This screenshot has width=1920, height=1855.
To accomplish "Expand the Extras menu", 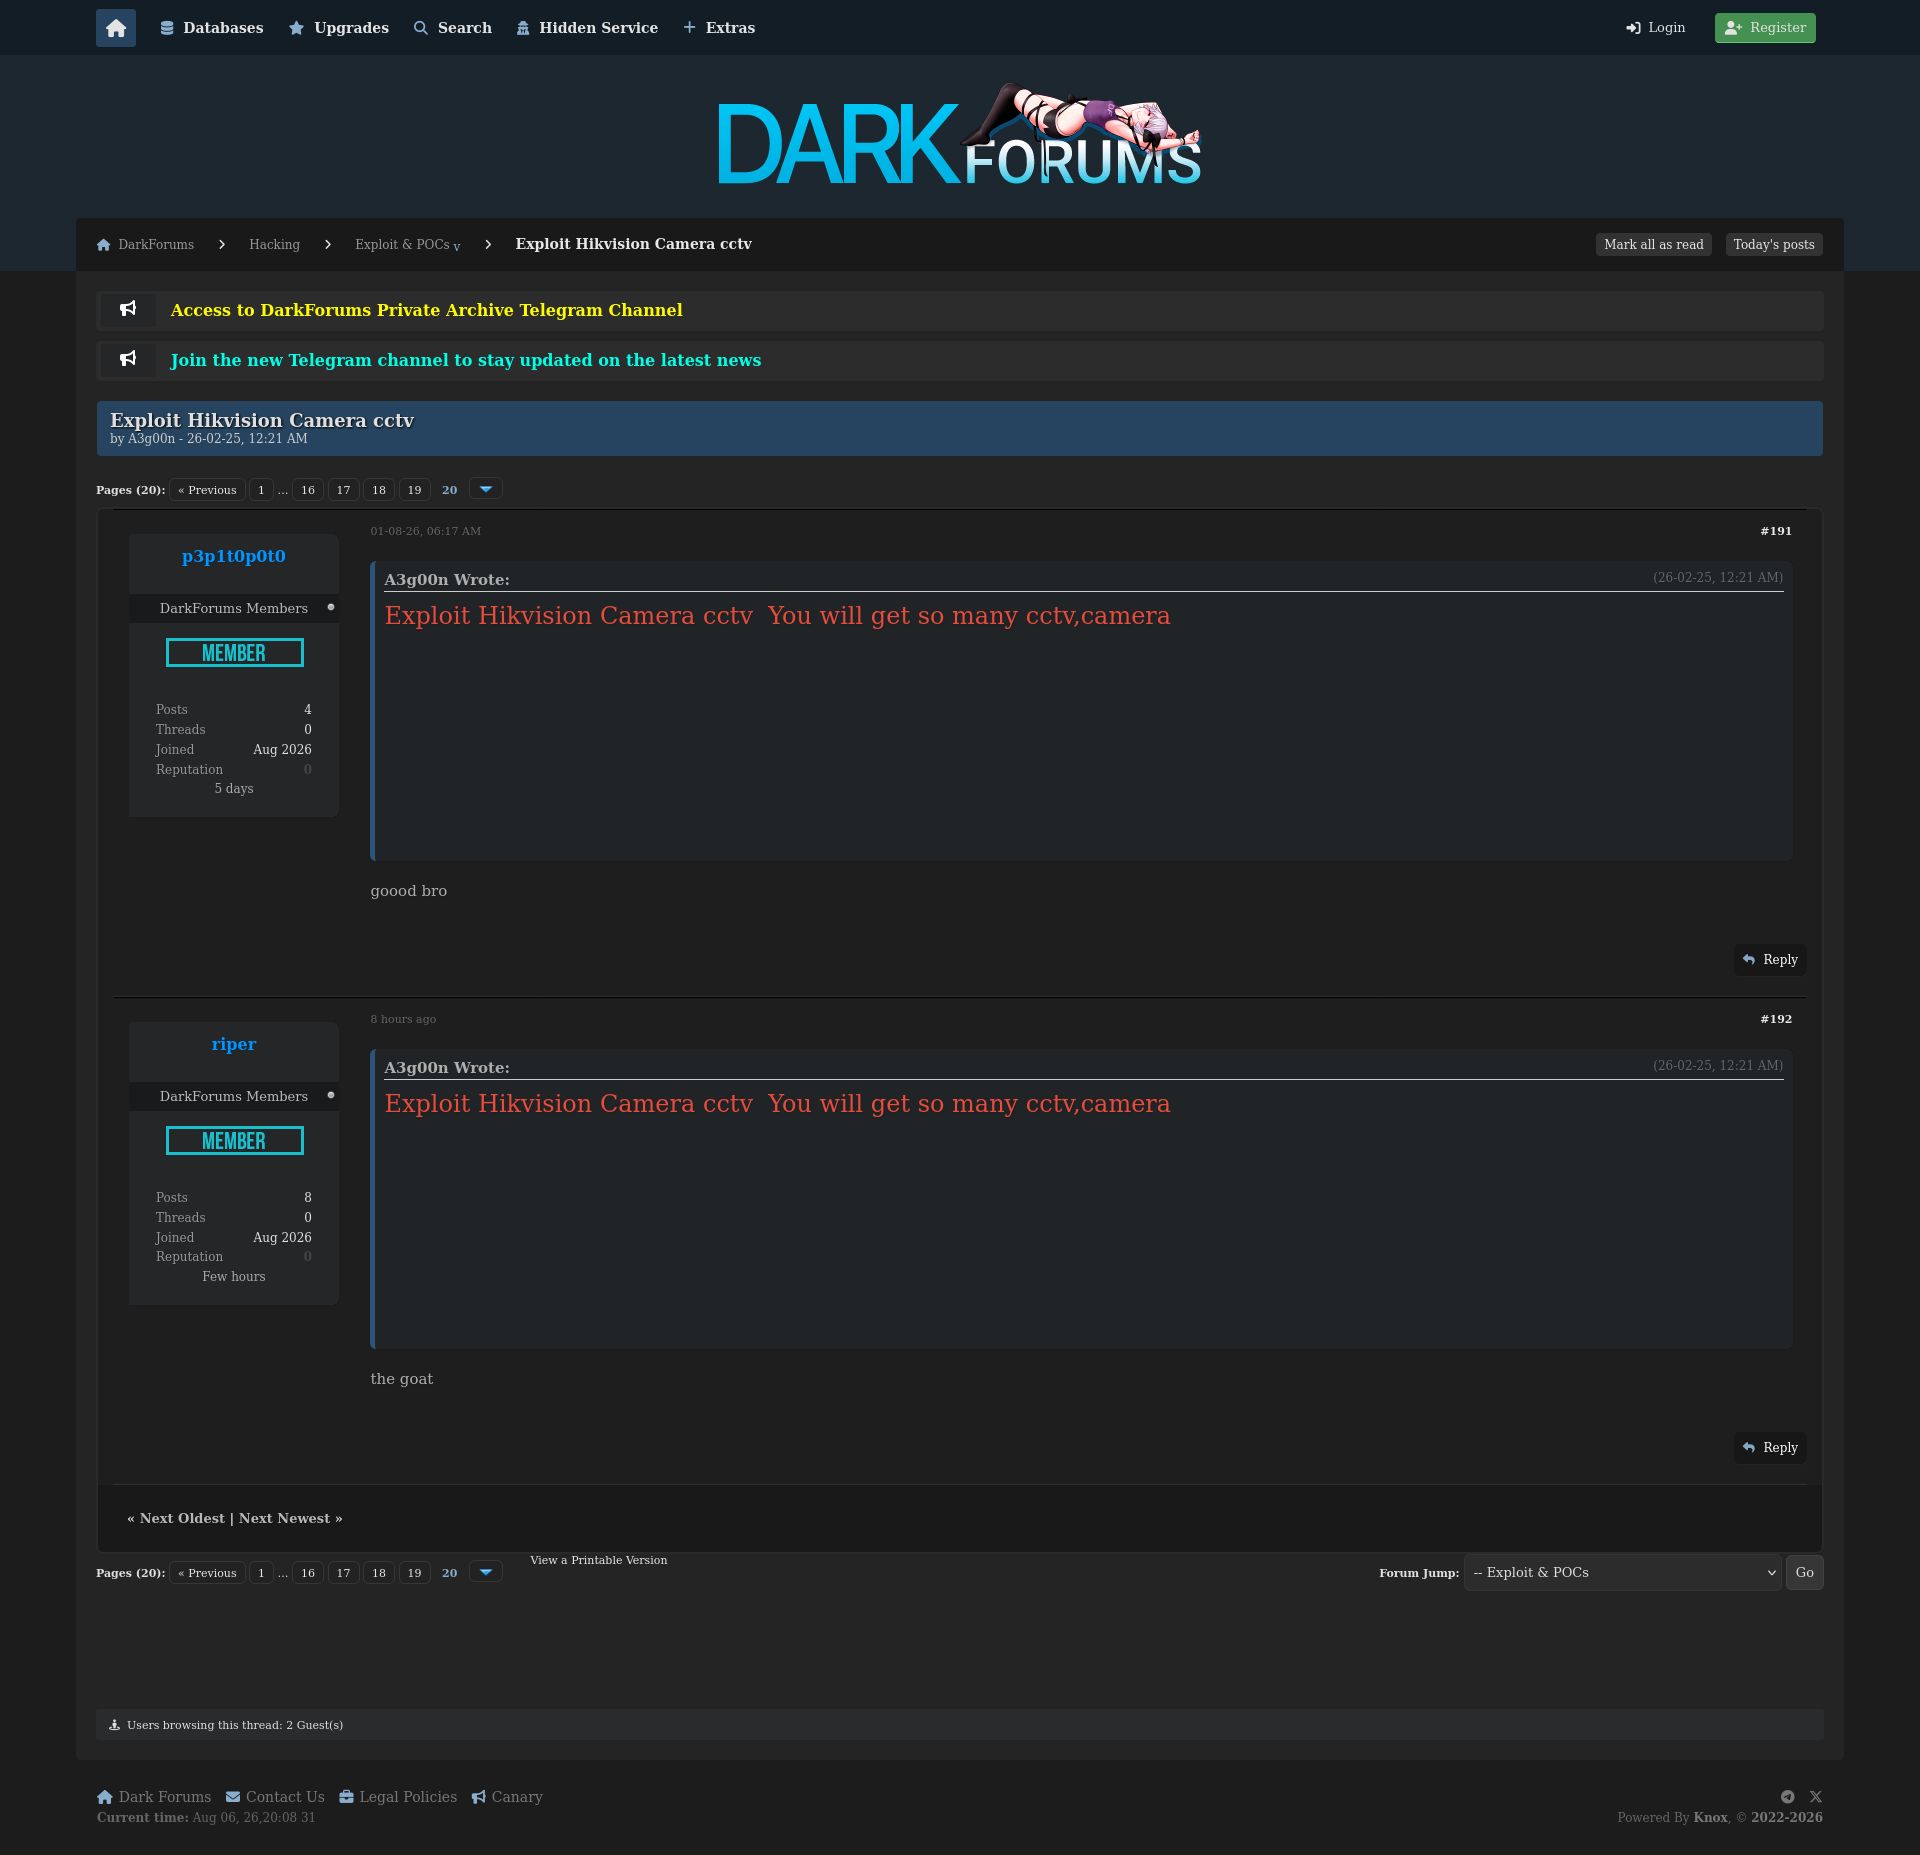I will [719, 28].
